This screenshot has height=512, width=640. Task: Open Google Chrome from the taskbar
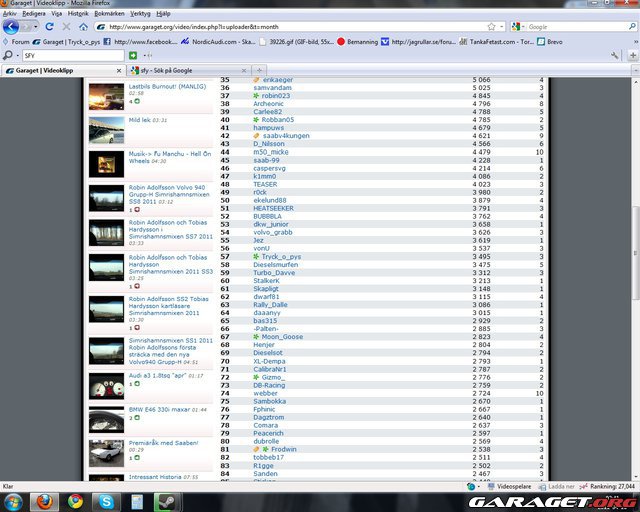tap(76, 501)
